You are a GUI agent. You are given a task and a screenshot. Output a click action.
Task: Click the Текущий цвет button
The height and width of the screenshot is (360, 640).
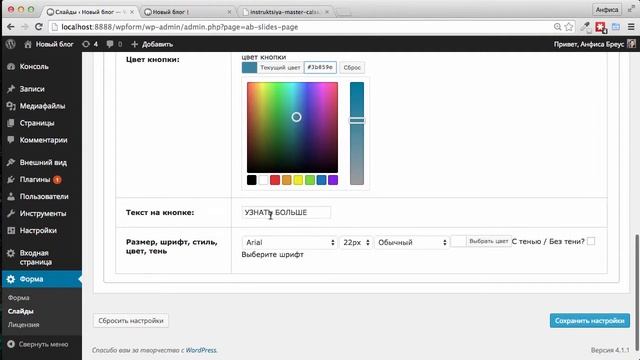pos(280,68)
